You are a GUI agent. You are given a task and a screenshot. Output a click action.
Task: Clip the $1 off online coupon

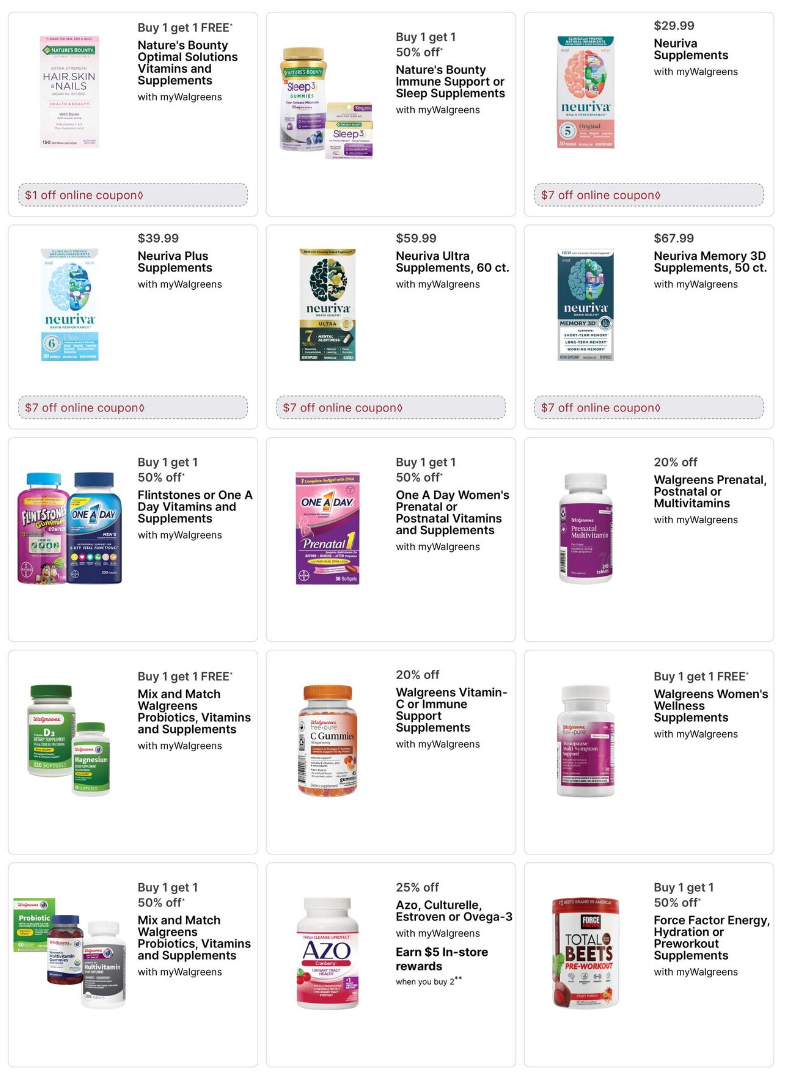133,195
